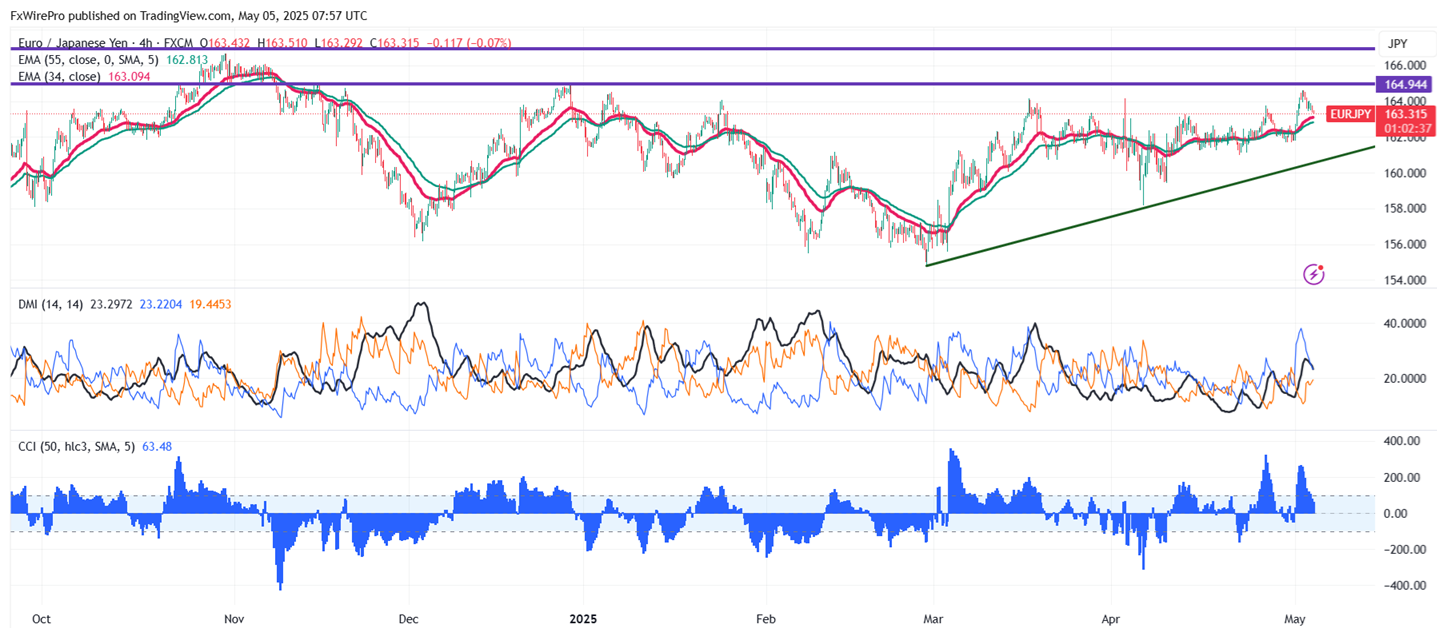
Task: Click the 01:02:37 bar countdown timer
Action: 1405,128
